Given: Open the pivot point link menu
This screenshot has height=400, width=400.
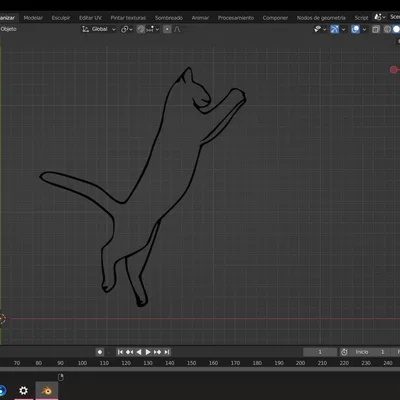Looking at the screenshot, I should tap(126, 29).
